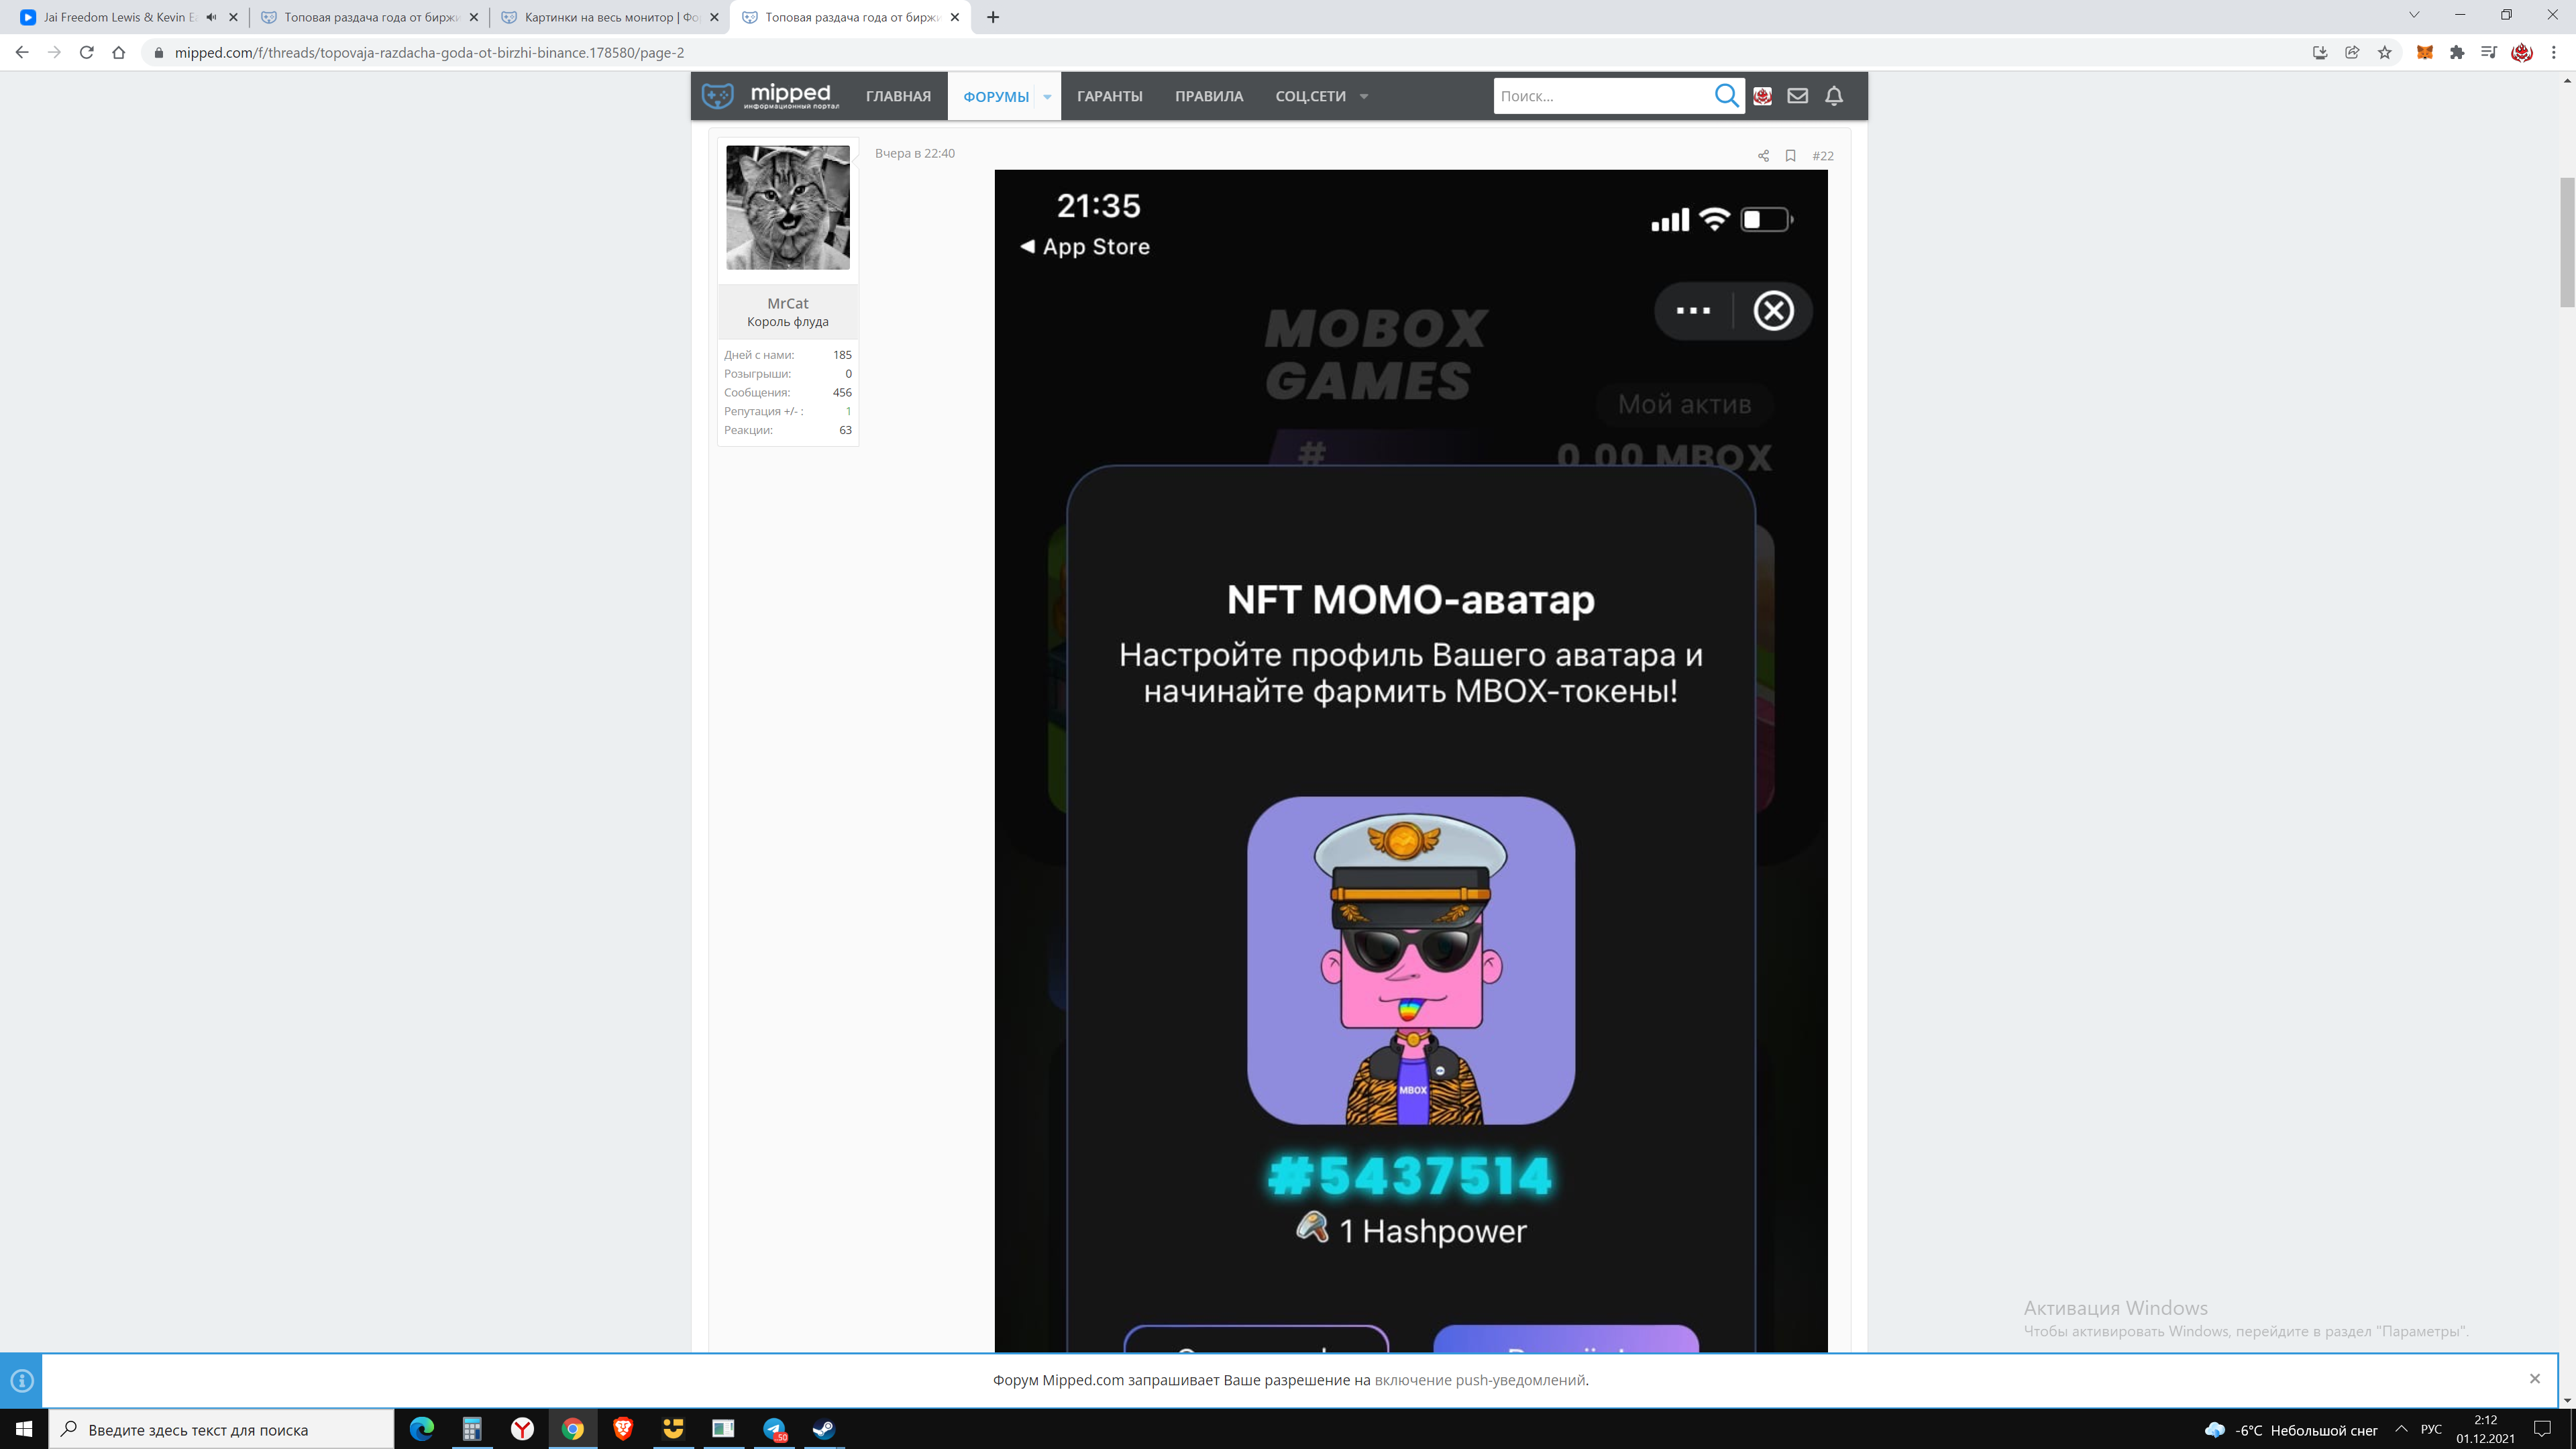The height and width of the screenshot is (1449, 2576).
Task: Open forum notifications bell
Action: click(x=1834, y=96)
